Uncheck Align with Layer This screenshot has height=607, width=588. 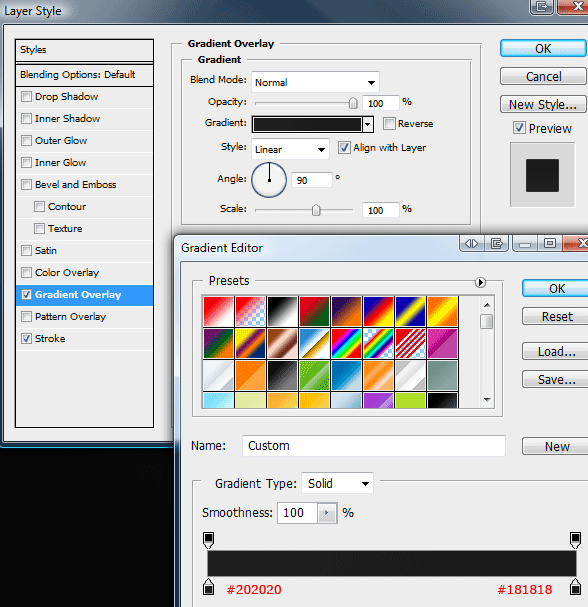tap(344, 147)
